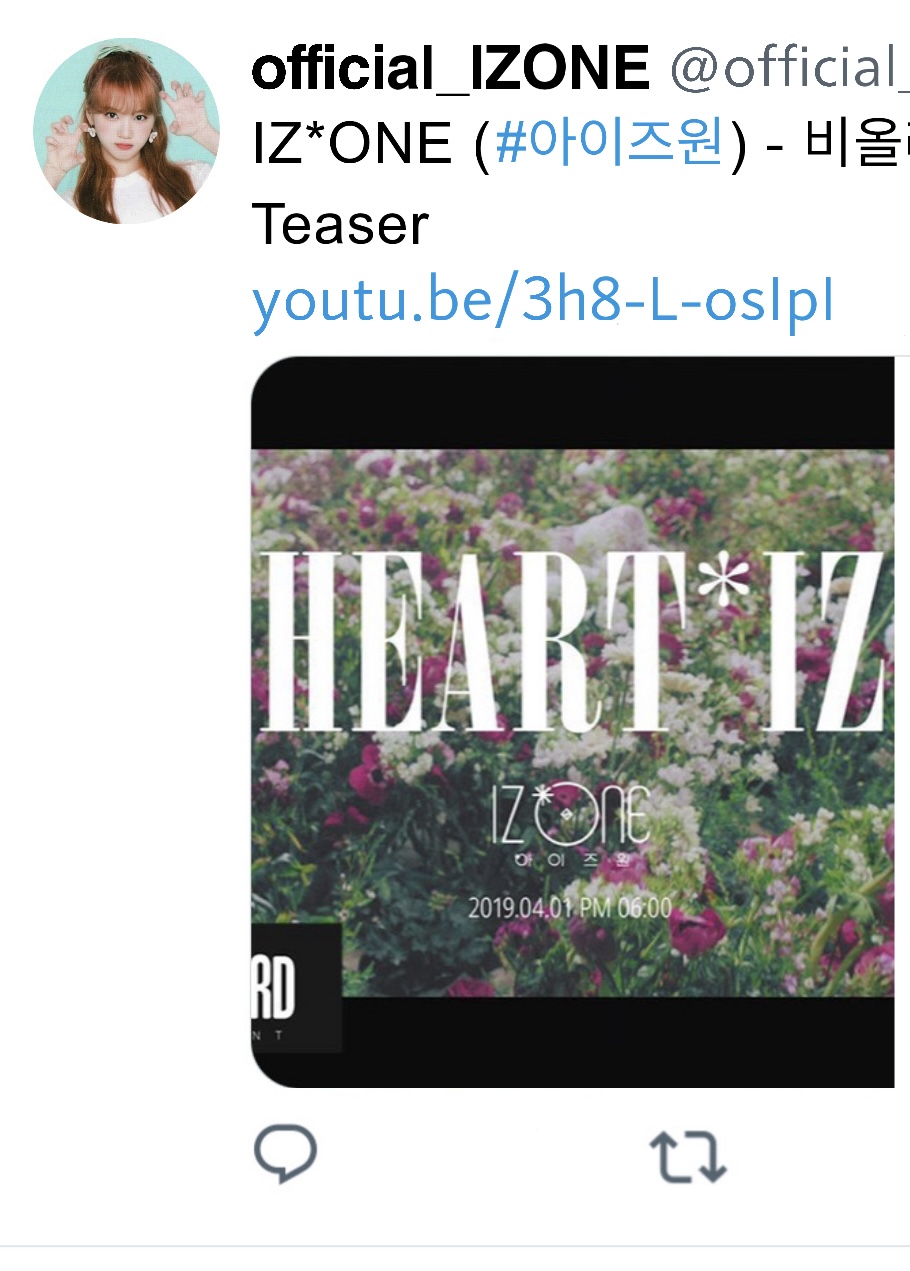Open the official_IZONE profile avatar

click(127, 130)
